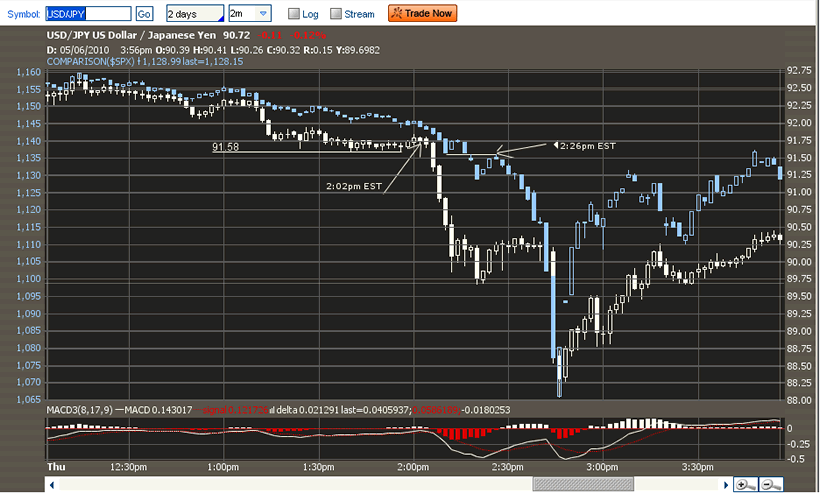This screenshot has width=820, height=494.
Task: Click the COMPARISON($SPX) legend label
Action: (90, 62)
